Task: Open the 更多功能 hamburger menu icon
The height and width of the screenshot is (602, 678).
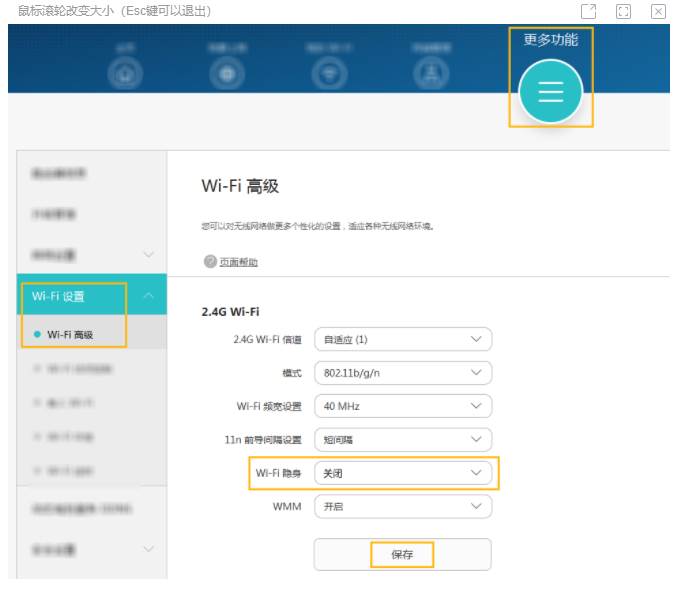Action: (551, 93)
